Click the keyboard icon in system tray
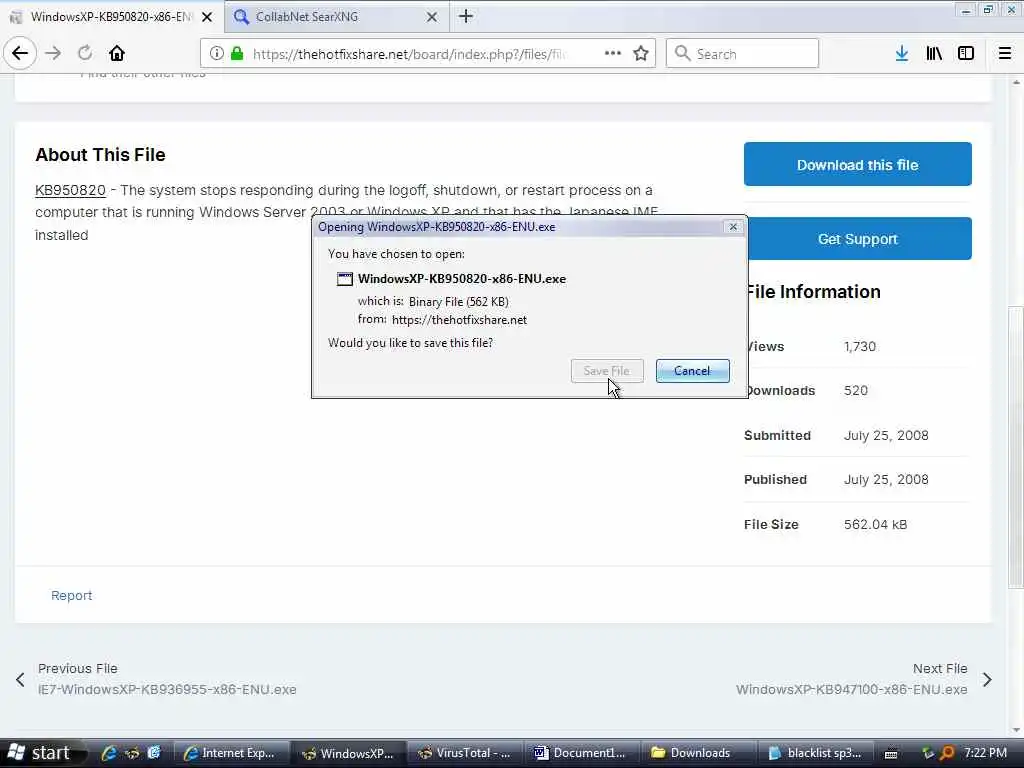 click(x=891, y=754)
